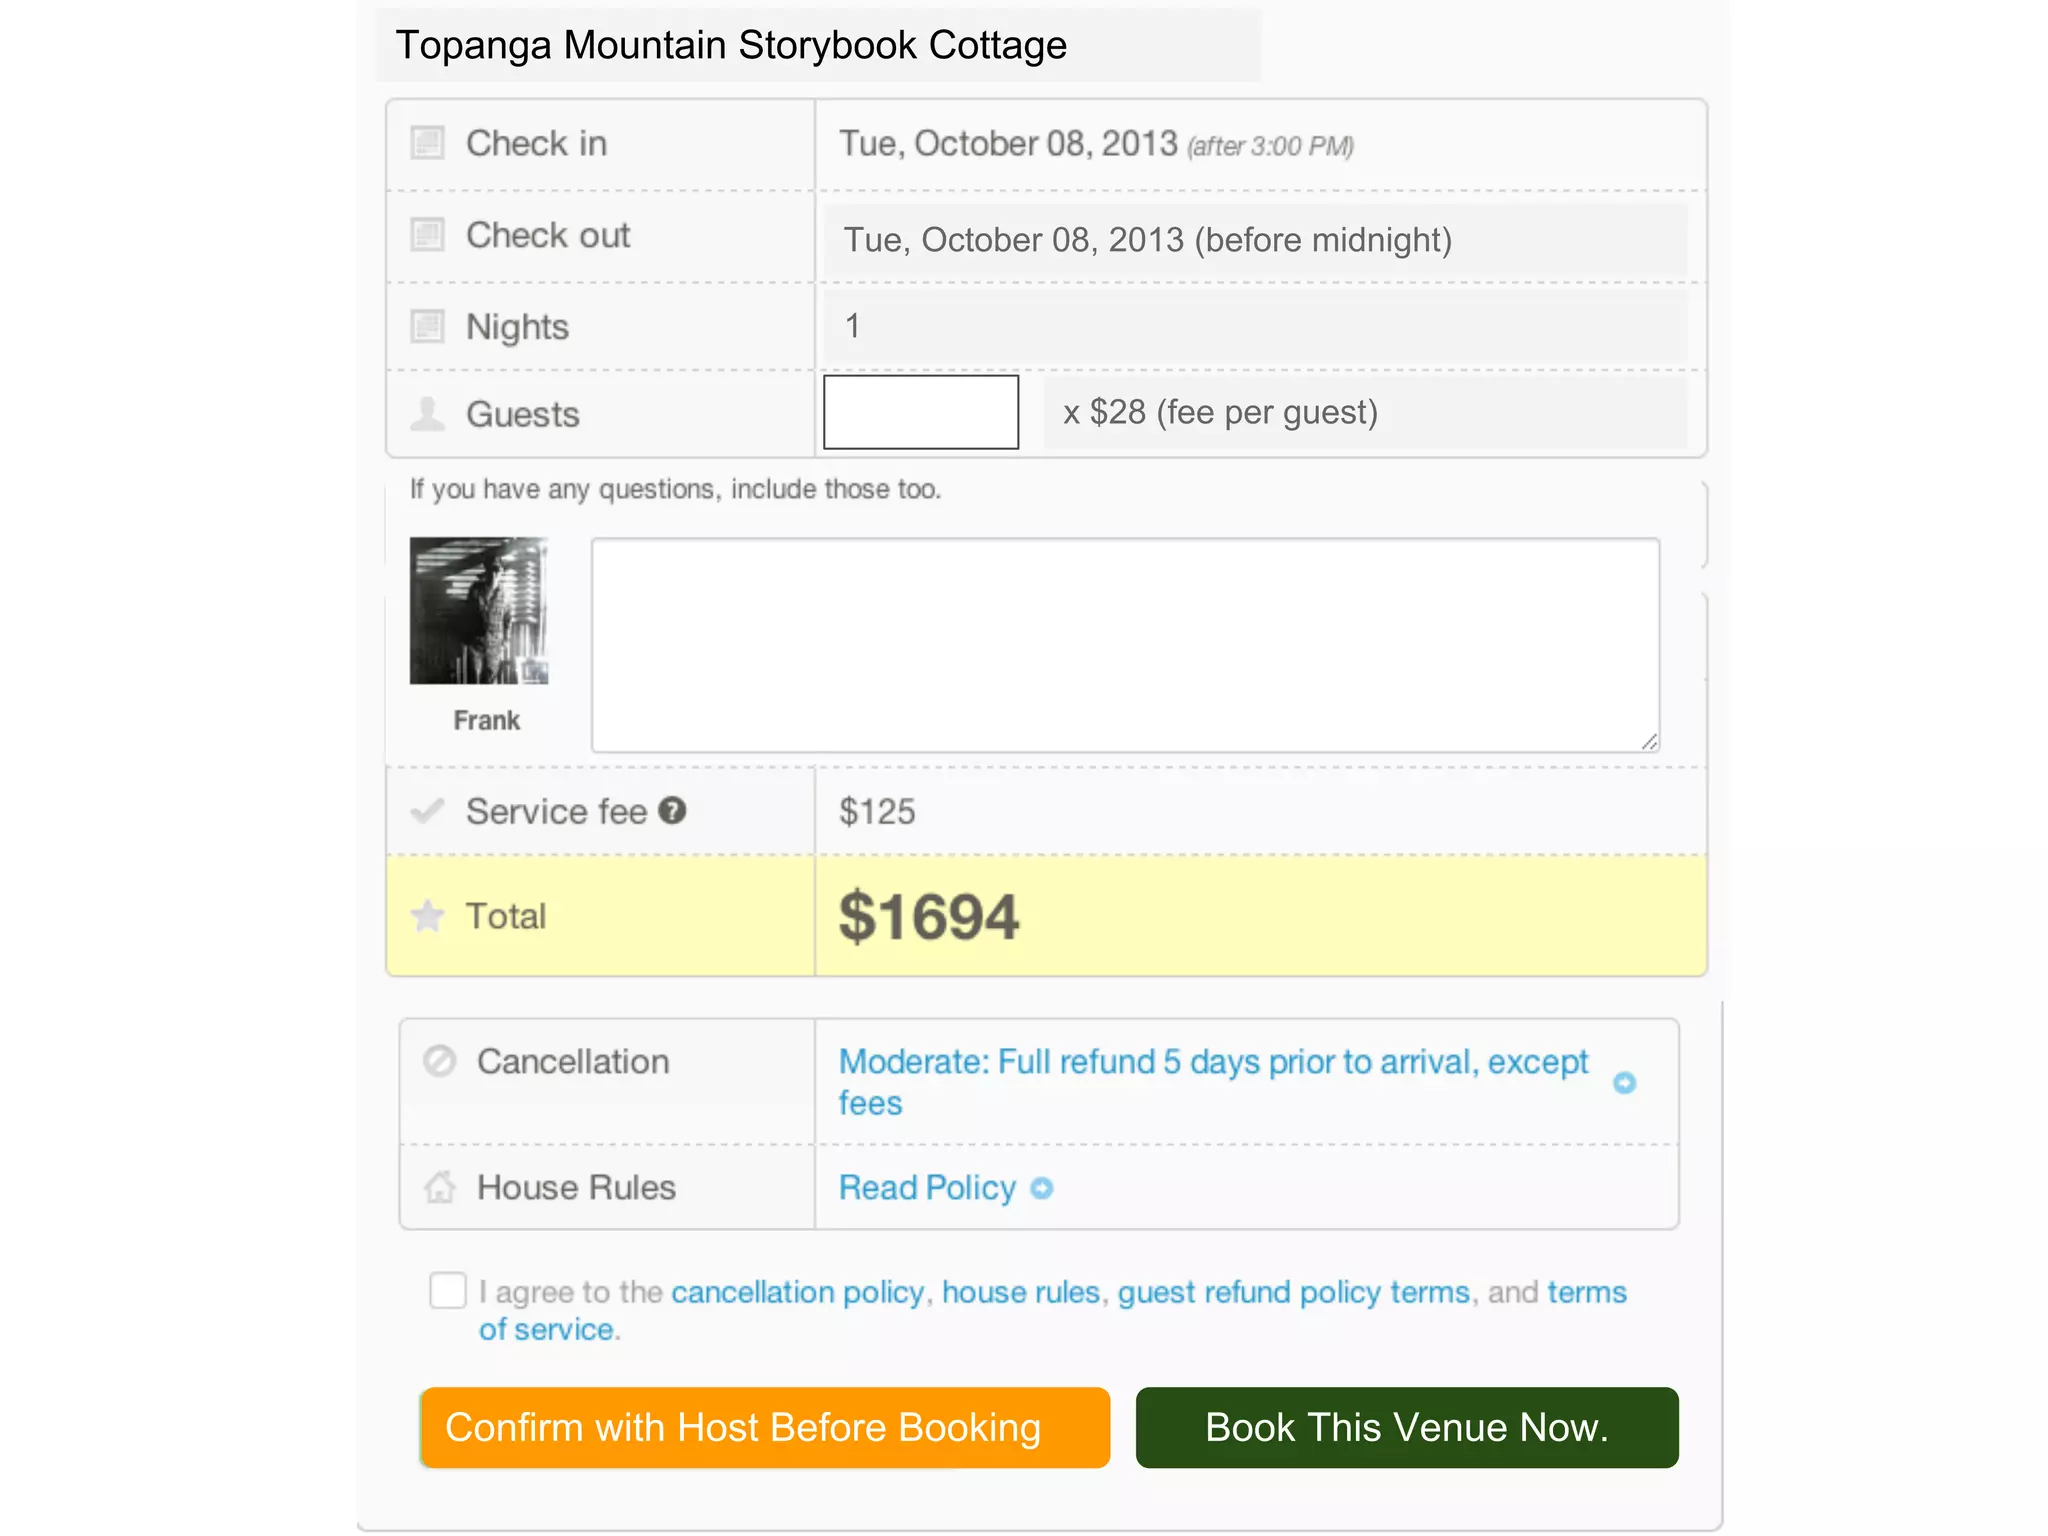Open the guest refund policy terms link
Image resolution: width=2048 pixels, height=1536 pixels.
[1293, 1292]
